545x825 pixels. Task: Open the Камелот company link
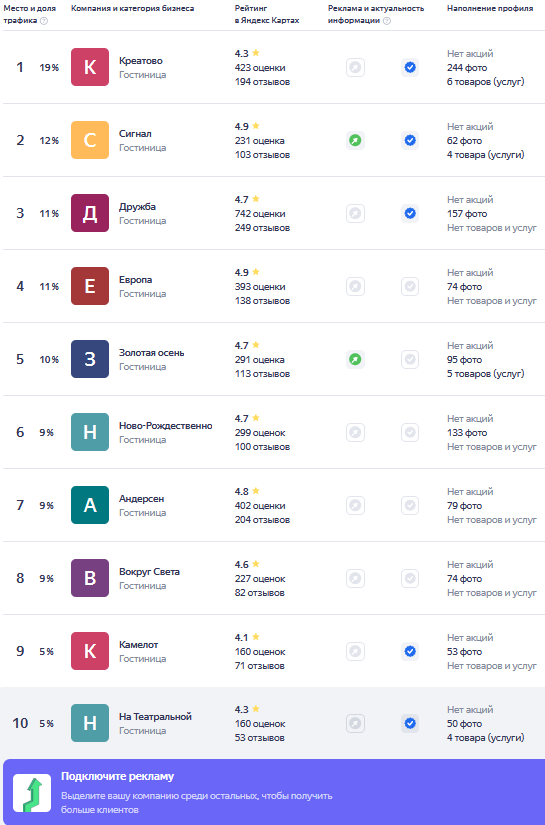click(x=138, y=645)
